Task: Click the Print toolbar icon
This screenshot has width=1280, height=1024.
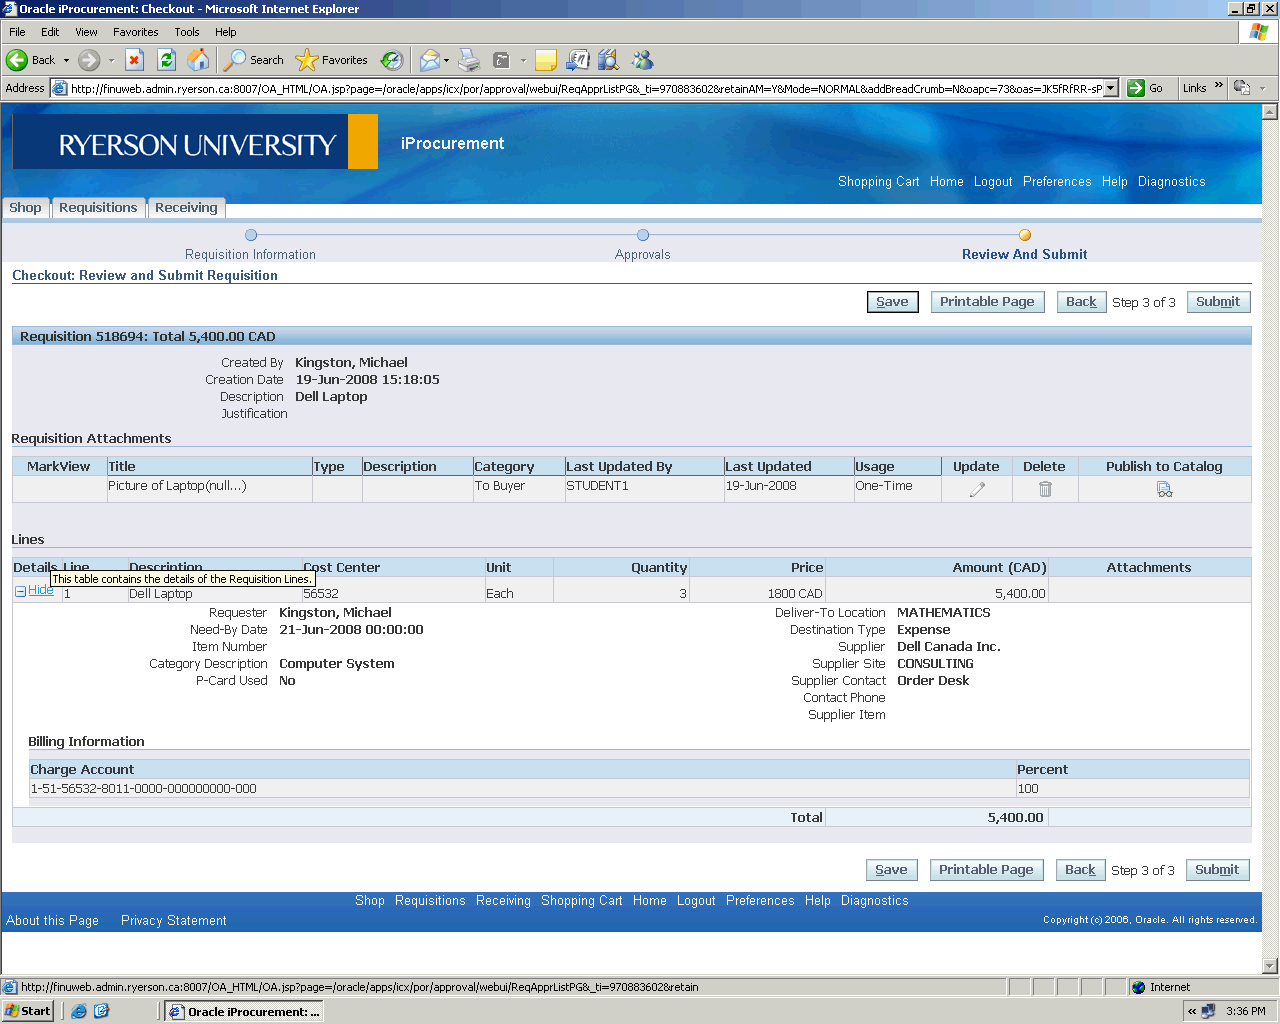Action: [x=469, y=60]
